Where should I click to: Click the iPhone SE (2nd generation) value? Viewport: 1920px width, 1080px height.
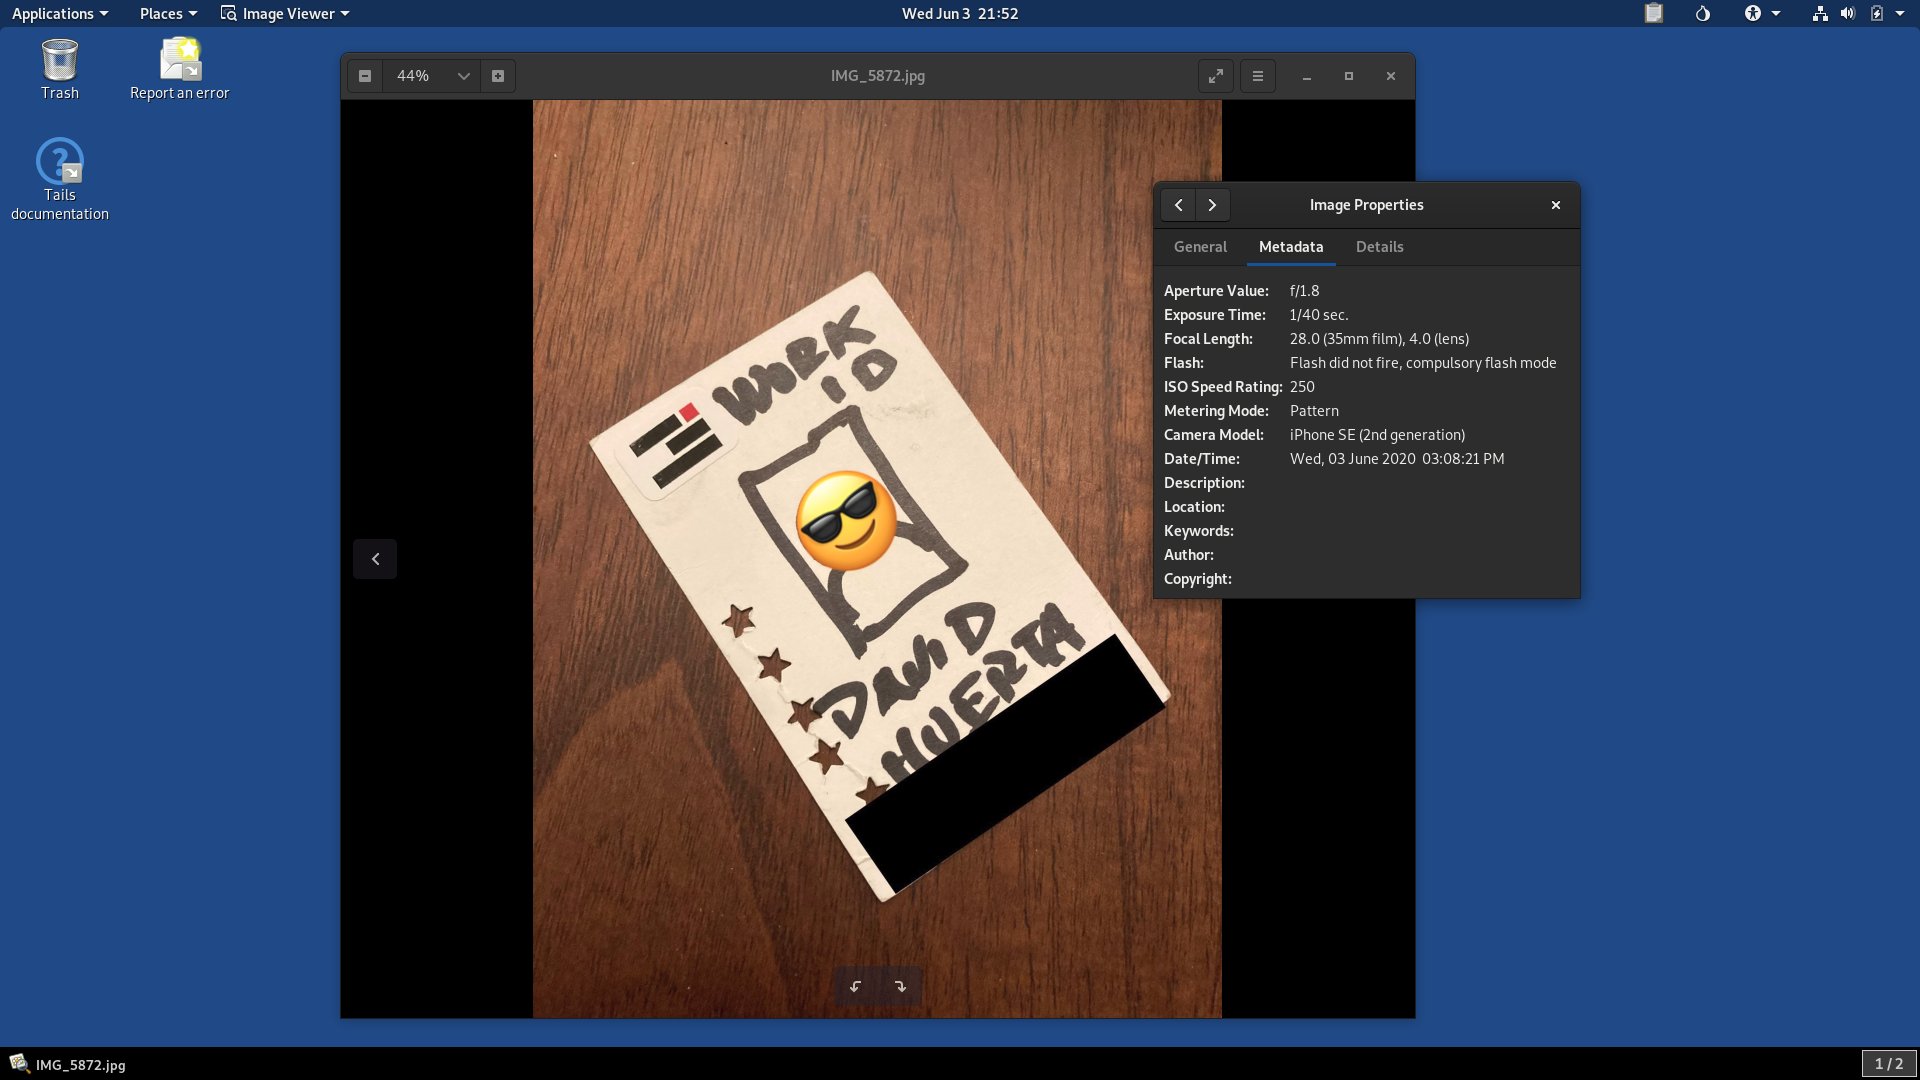click(1377, 435)
